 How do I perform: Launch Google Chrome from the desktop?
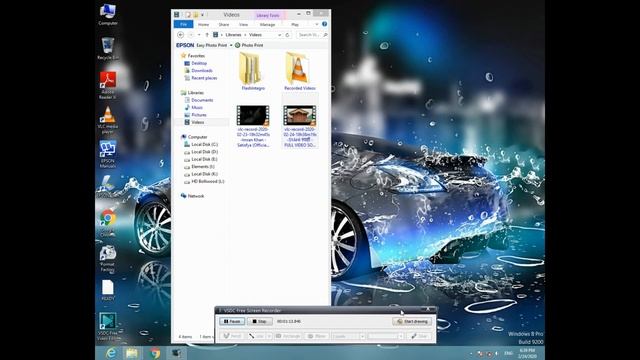[x=108, y=222]
